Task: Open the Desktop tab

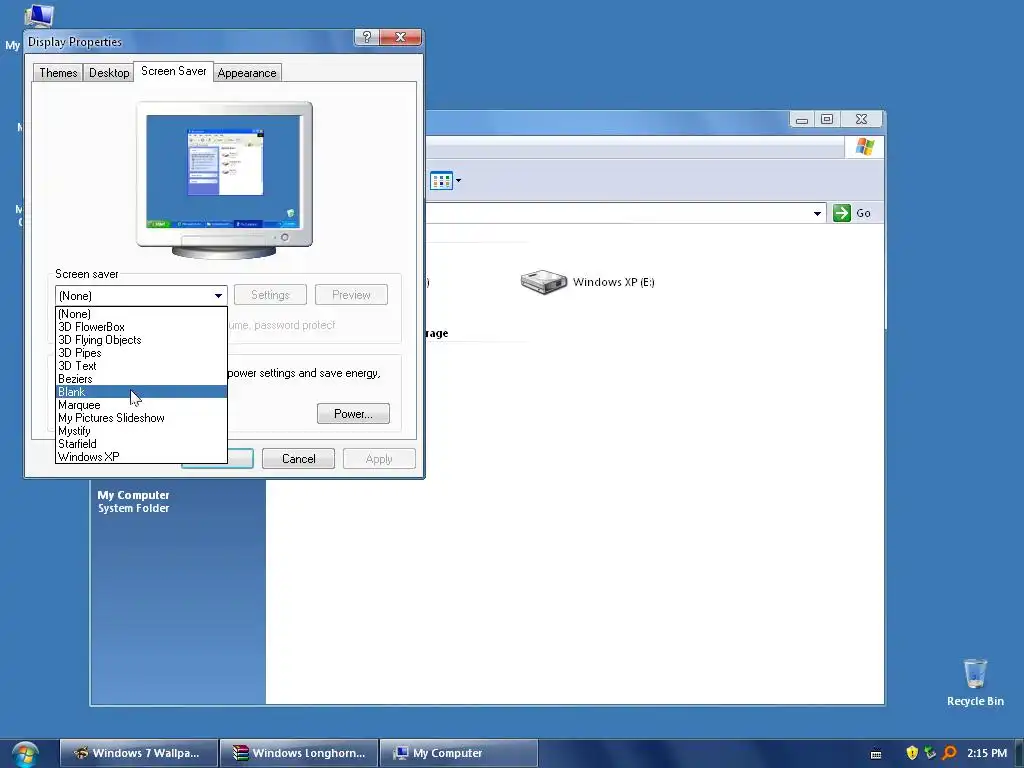Action: [x=109, y=72]
